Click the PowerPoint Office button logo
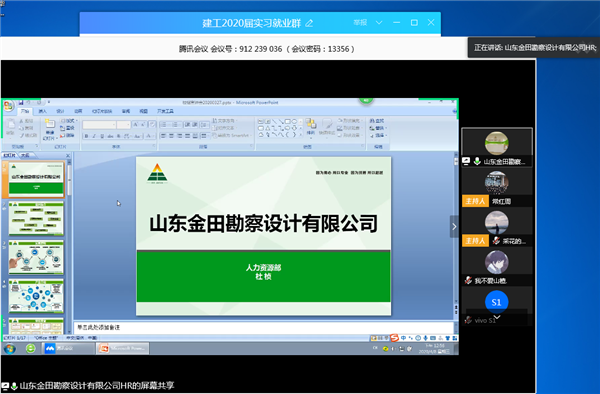Viewport: 600px width, 394px height. pos(8,106)
